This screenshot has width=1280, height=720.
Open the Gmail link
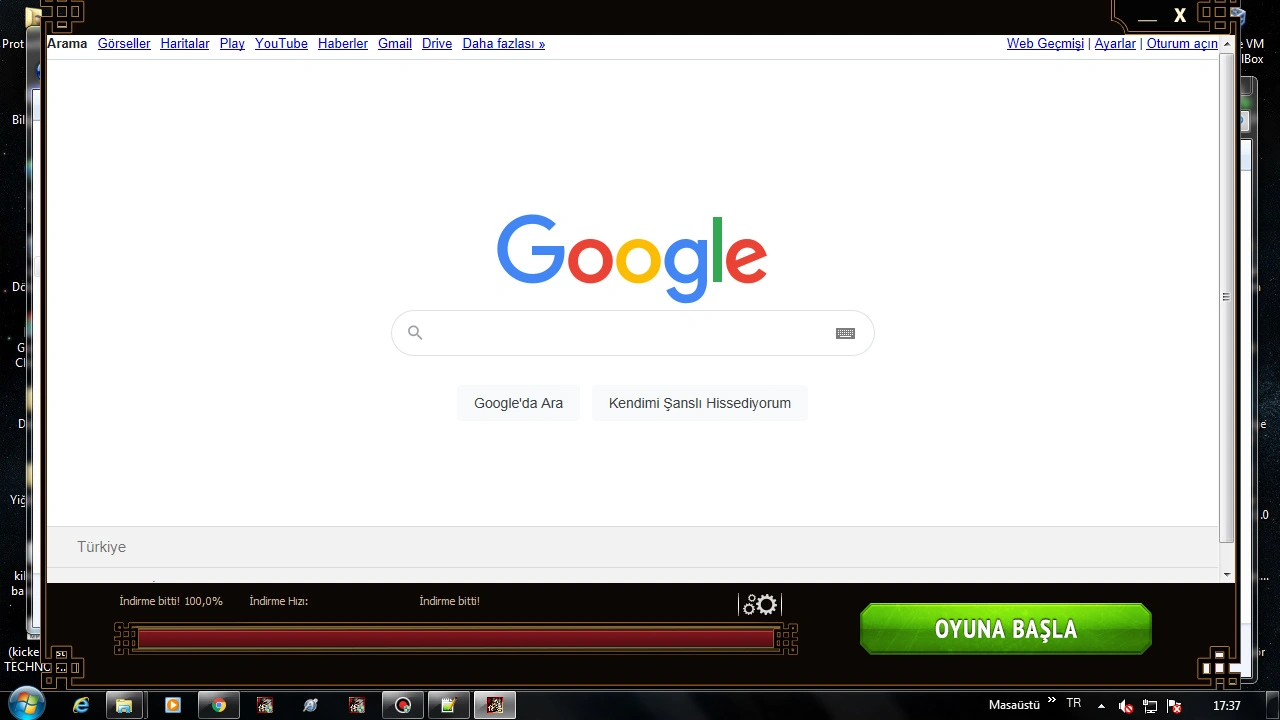pos(395,44)
